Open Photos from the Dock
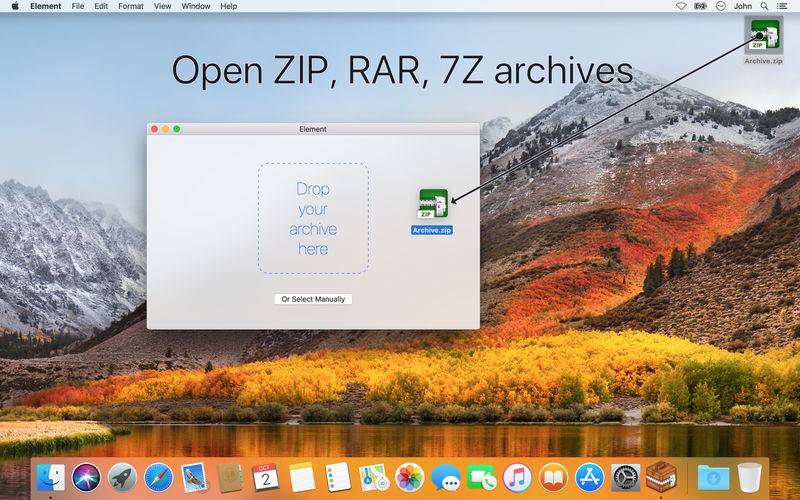Image resolution: width=800 pixels, height=500 pixels. pos(410,478)
